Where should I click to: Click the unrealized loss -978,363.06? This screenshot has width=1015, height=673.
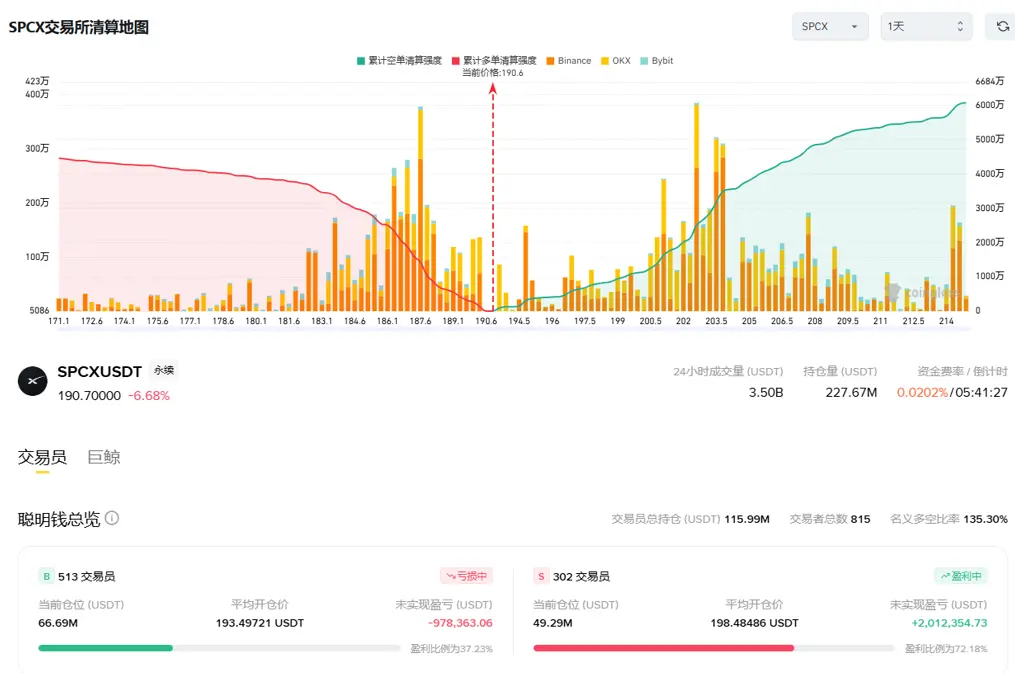click(x=460, y=623)
